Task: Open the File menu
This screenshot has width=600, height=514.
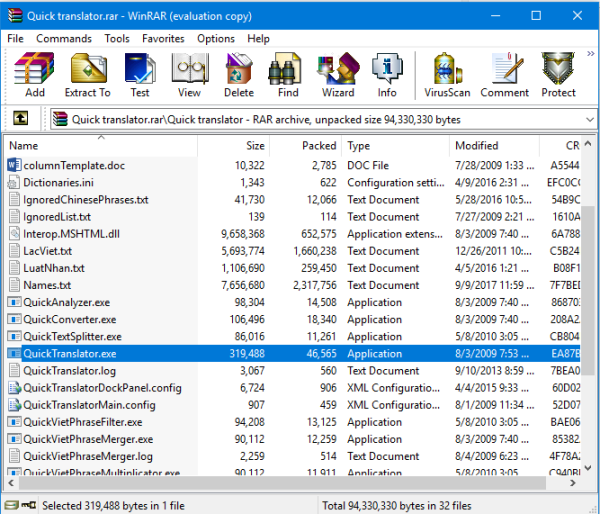Action: (x=15, y=39)
